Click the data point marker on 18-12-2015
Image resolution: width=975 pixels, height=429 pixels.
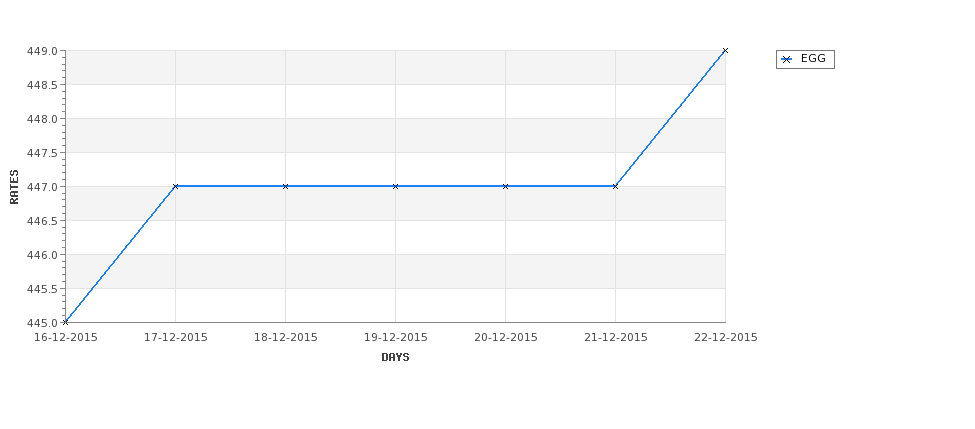click(x=285, y=187)
